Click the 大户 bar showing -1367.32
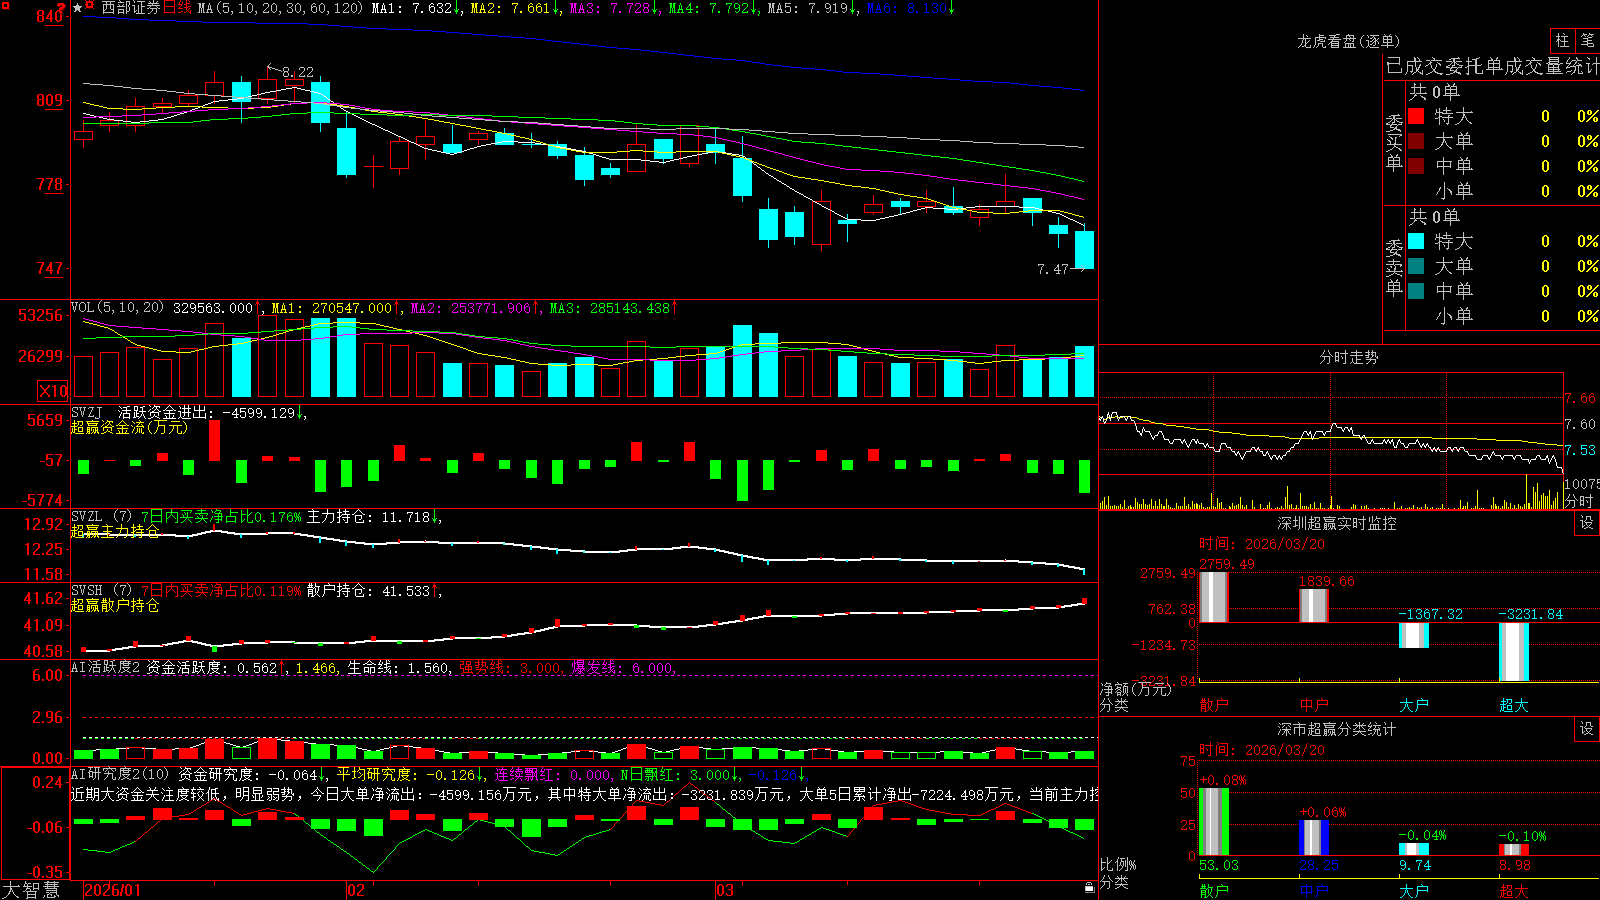This screenshot has width=1600, height=900. 1413,635
